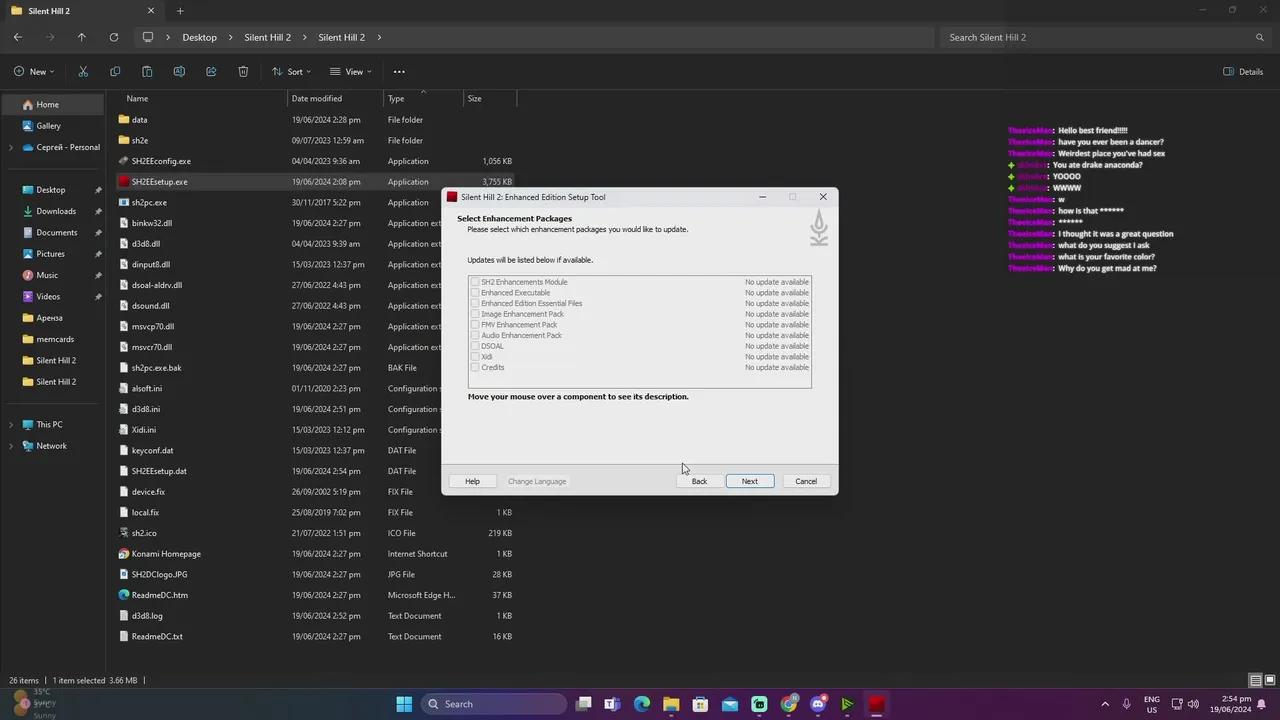The width and height of the screenshot is (1280, 720).
Task: Open the View dropdown menu
Action: pos(350,72)
